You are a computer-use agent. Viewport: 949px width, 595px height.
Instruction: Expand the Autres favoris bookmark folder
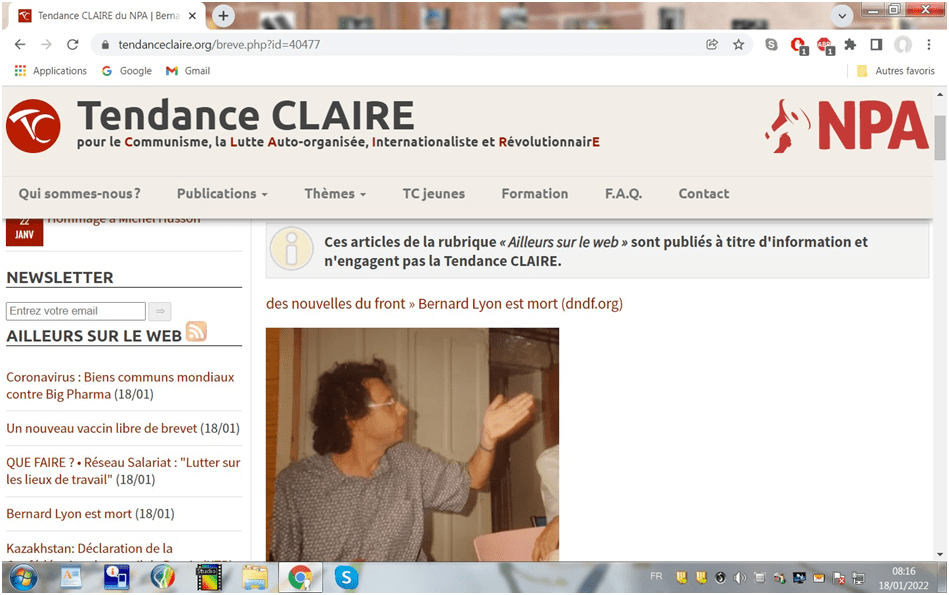[896, 71]
